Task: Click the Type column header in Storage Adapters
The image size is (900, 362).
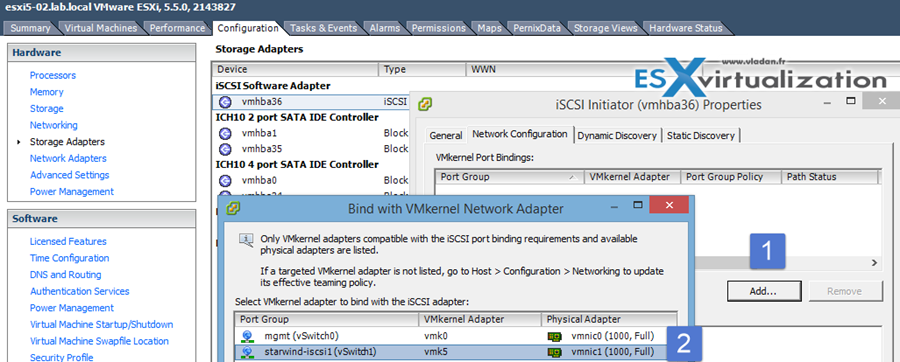Action: (x=422, y=69)
